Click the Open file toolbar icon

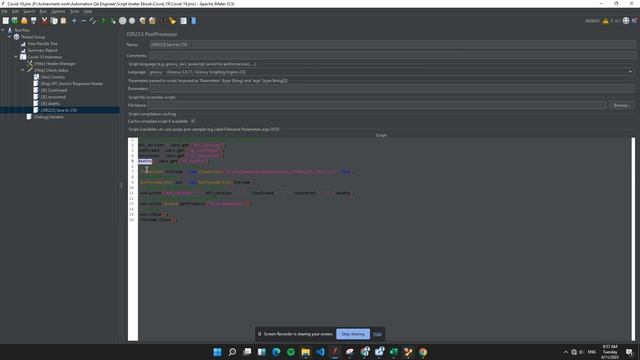[x=24, y=21]
